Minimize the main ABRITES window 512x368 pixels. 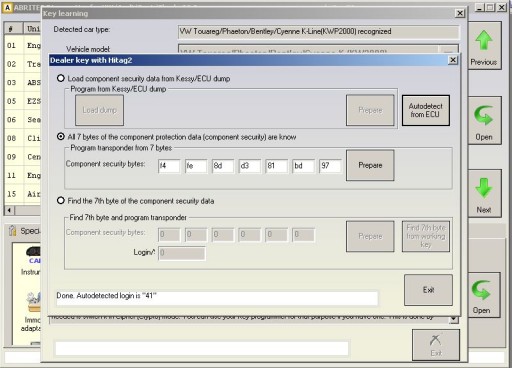[480, 7]
